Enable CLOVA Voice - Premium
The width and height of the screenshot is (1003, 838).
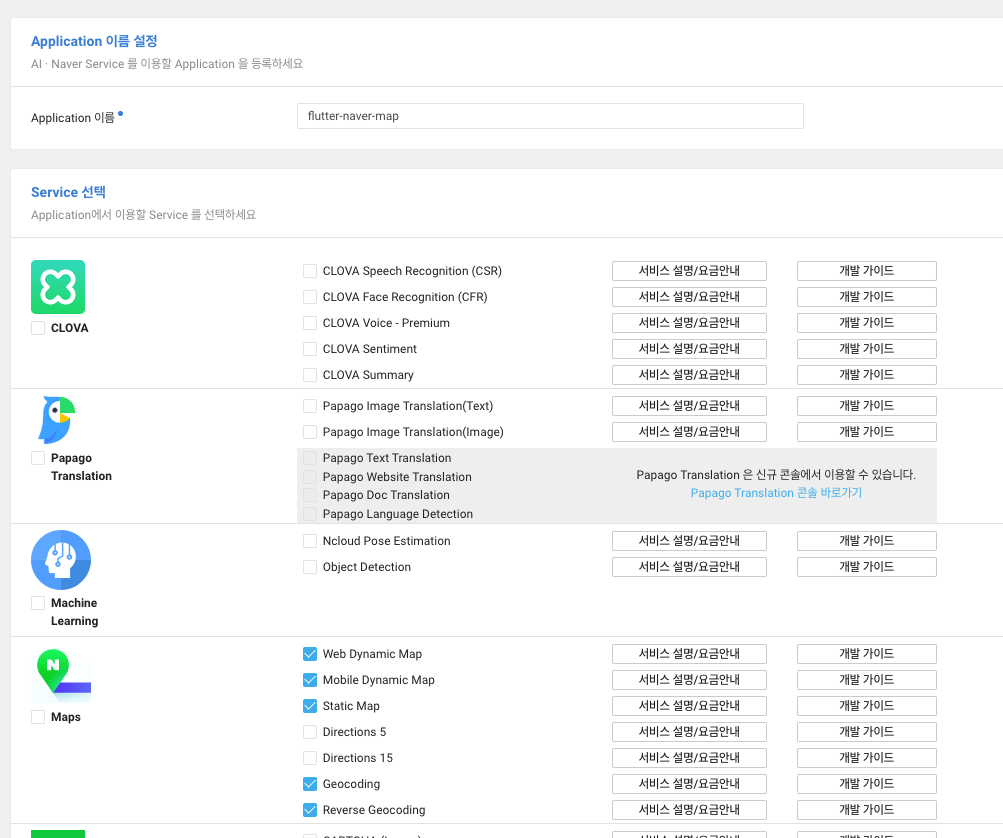(310, 323)
